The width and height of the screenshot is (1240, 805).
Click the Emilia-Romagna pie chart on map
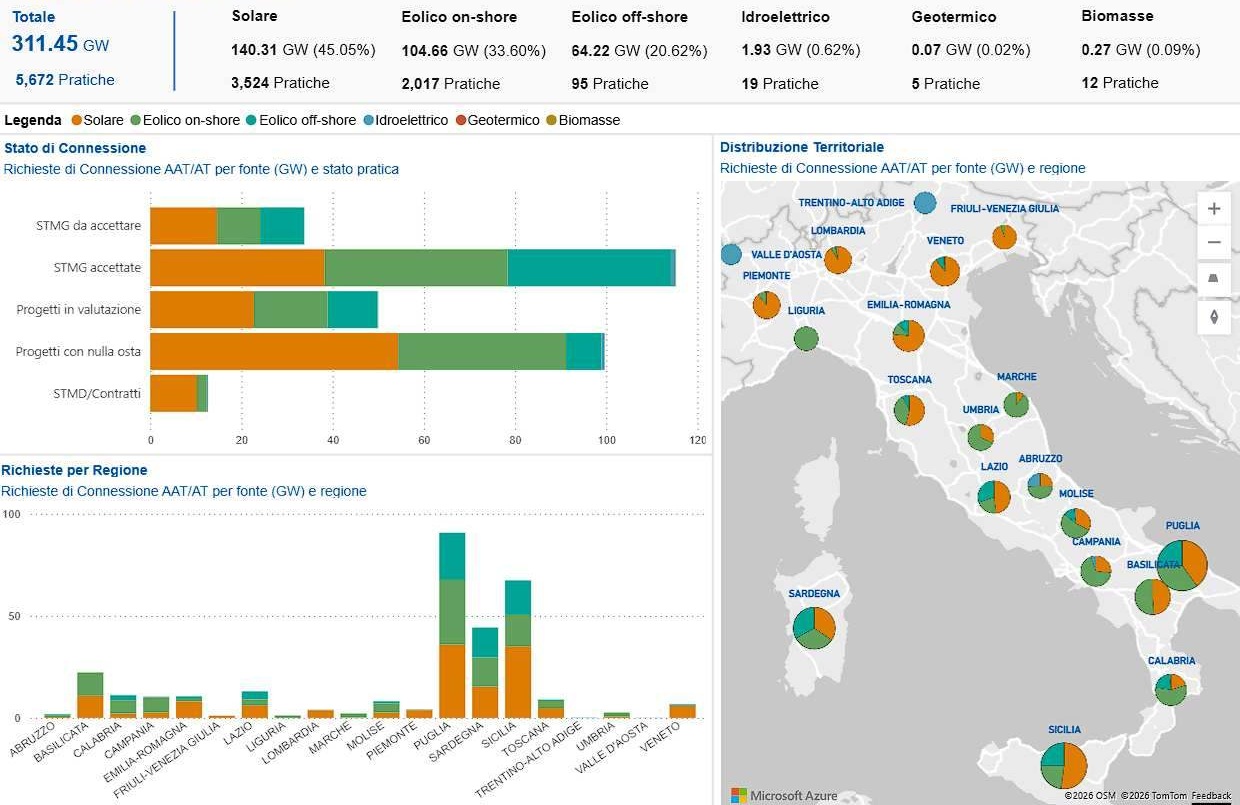coord(908,335)
